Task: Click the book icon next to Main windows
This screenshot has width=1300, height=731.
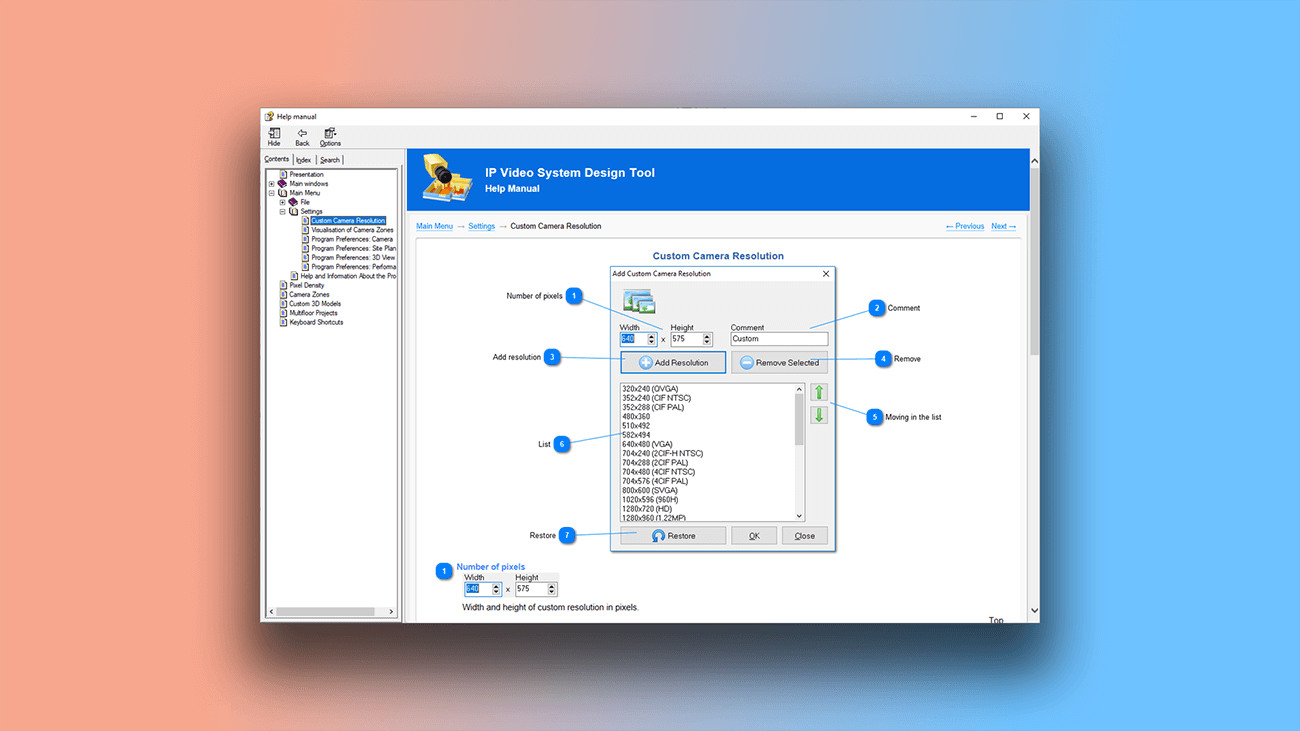Action: click(x=284, y=183)
